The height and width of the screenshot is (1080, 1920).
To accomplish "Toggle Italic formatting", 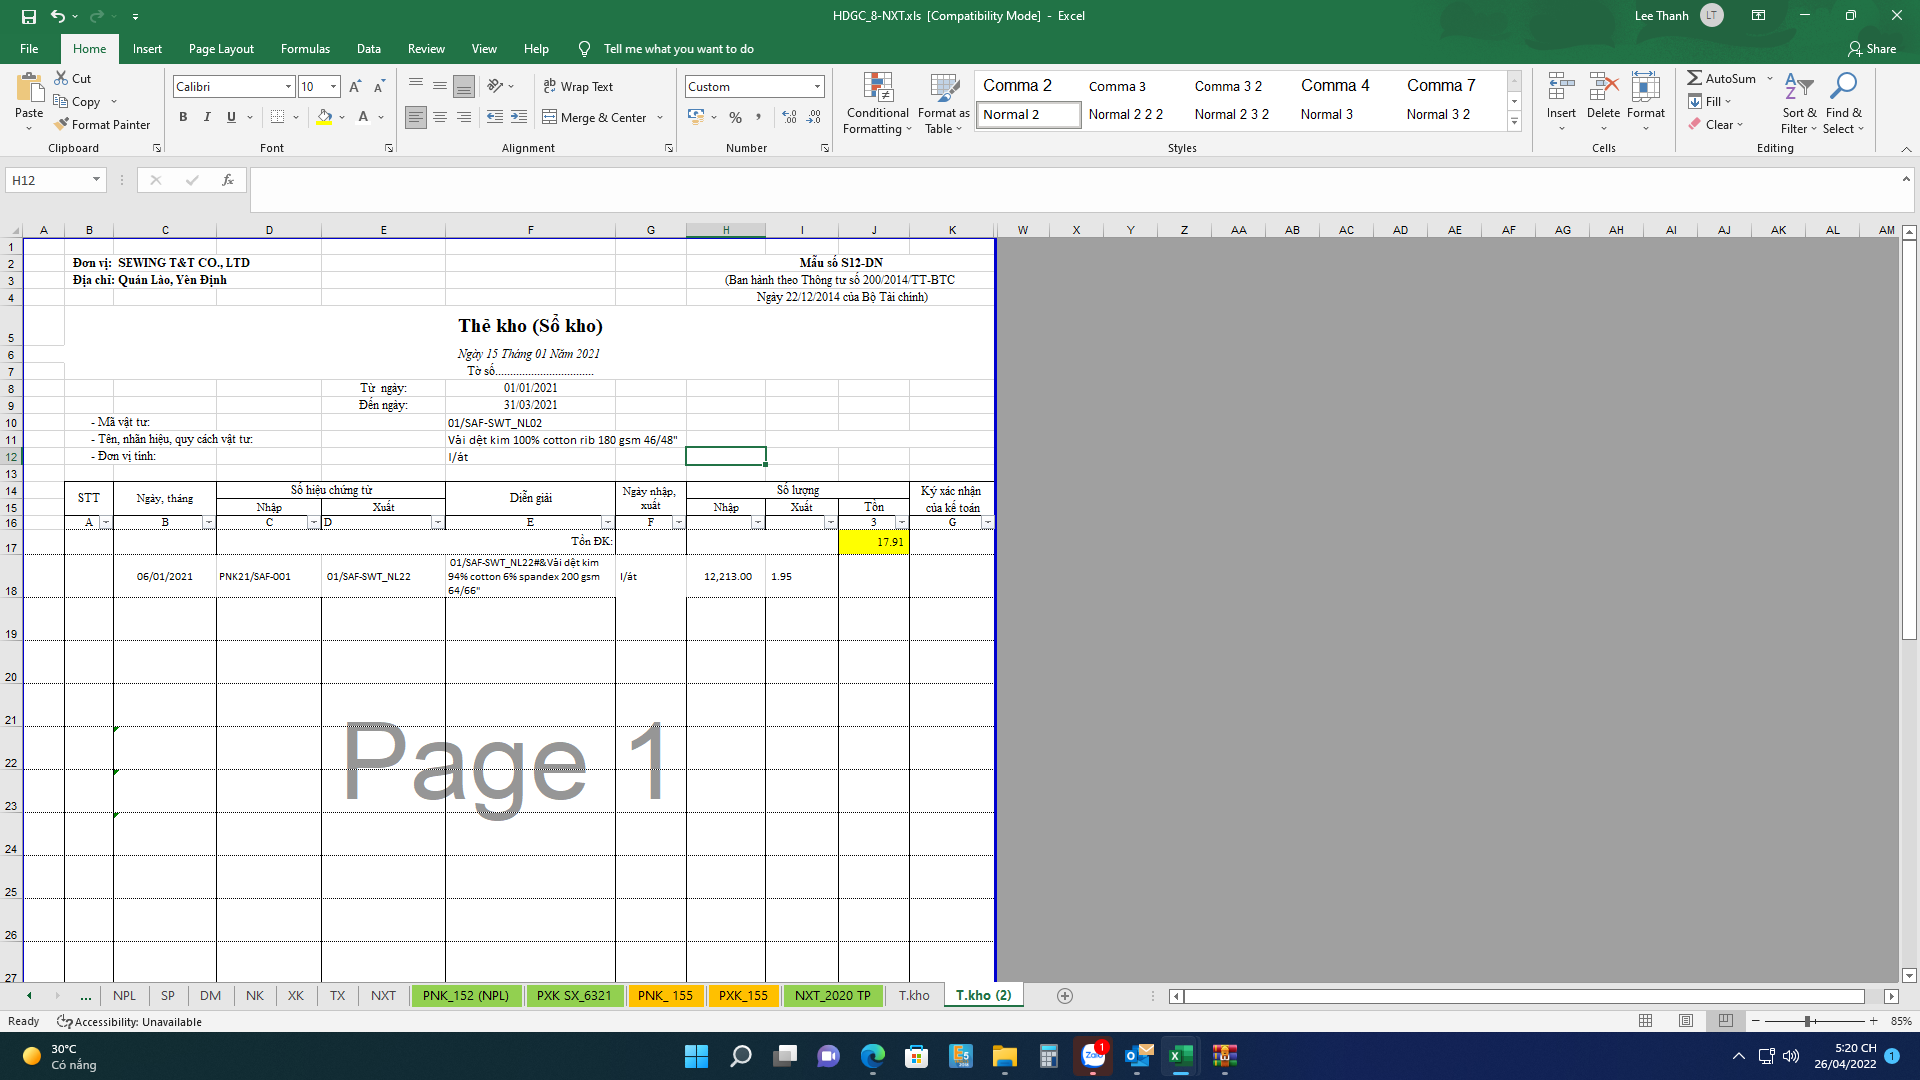I will (207, 117).
